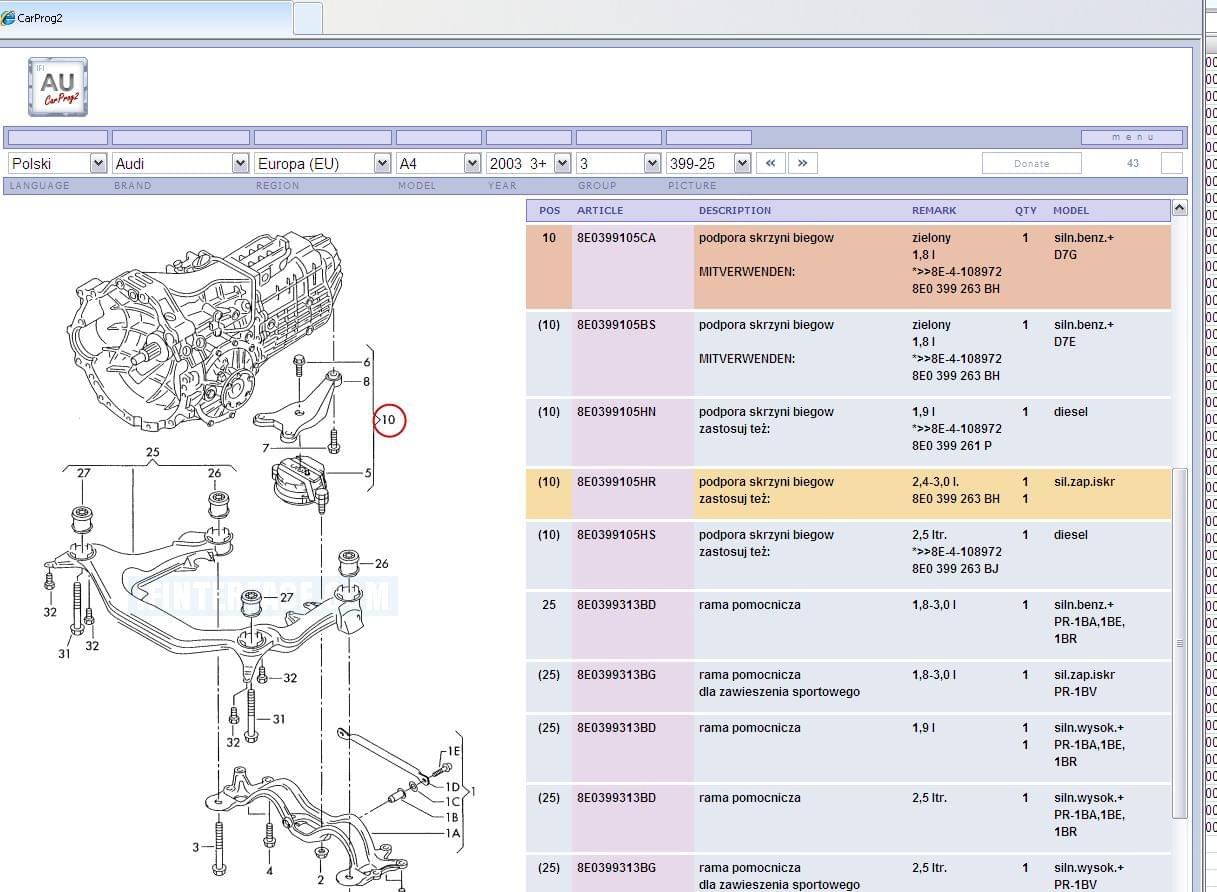The width and height of the screenshot is (1217, 892).
Task: Select article 8E0399105BS
Action: 616,325
